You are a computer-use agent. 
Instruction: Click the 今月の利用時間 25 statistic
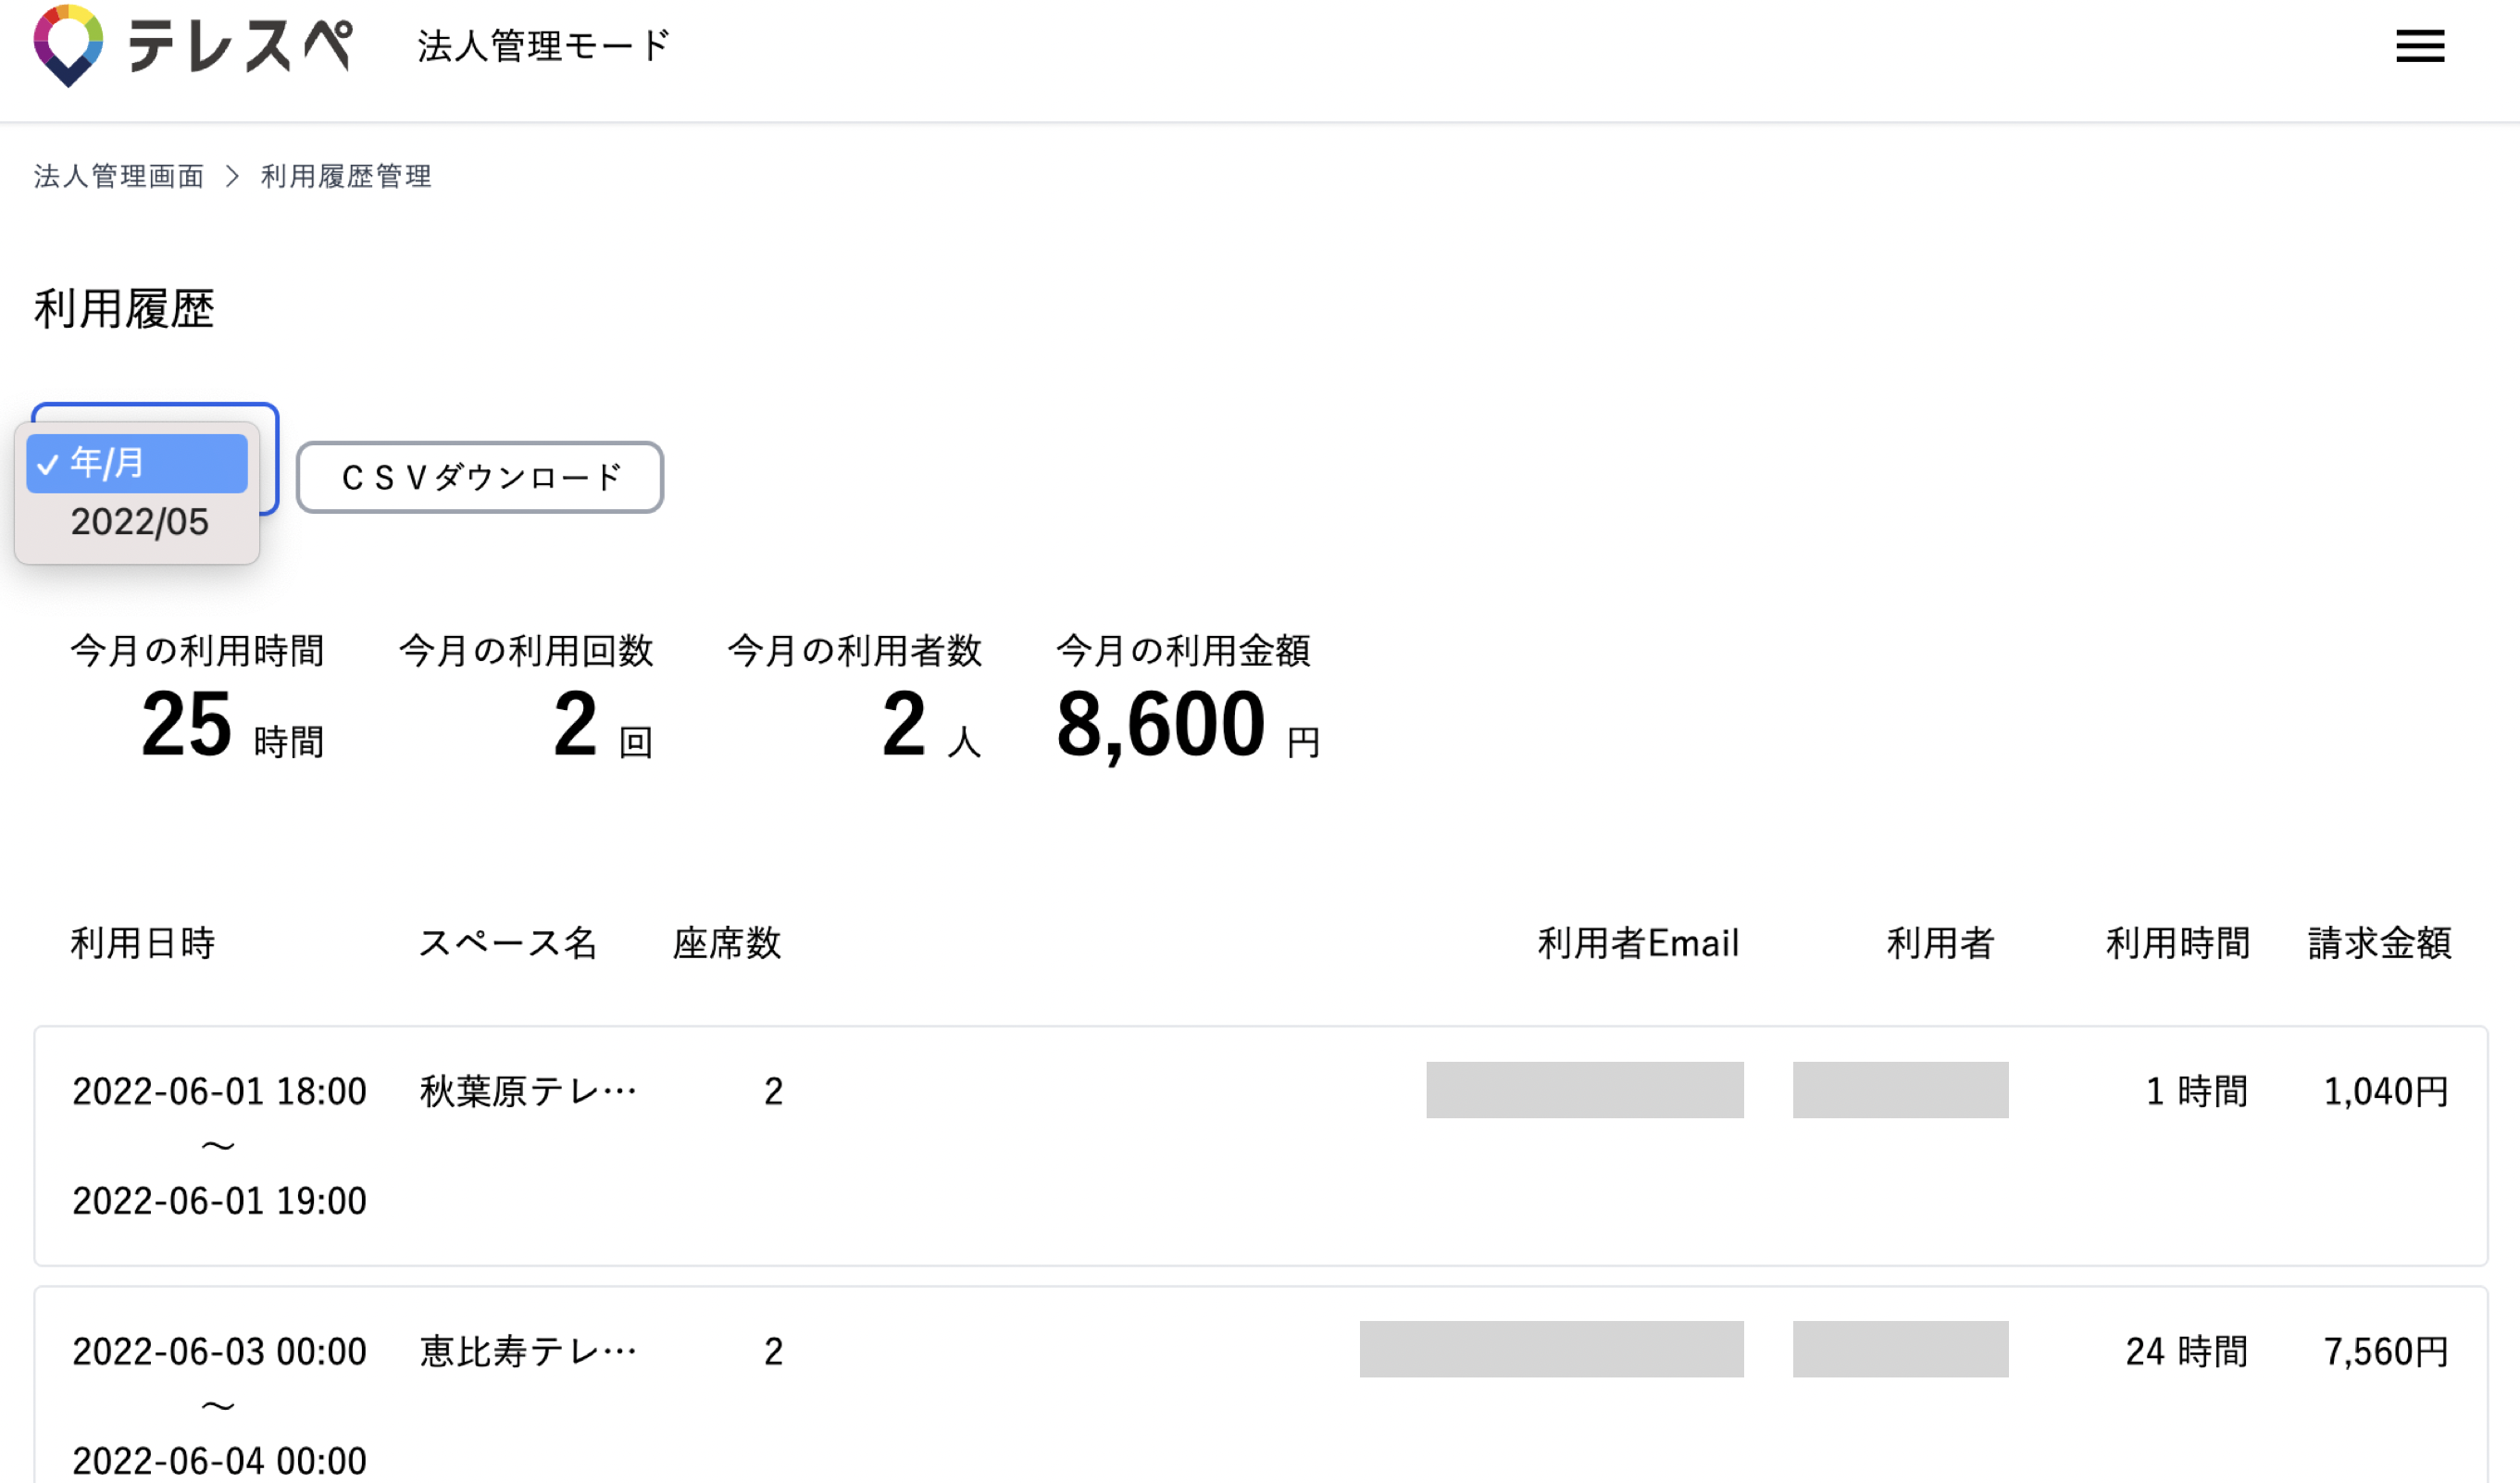click(x=187, y=724)
